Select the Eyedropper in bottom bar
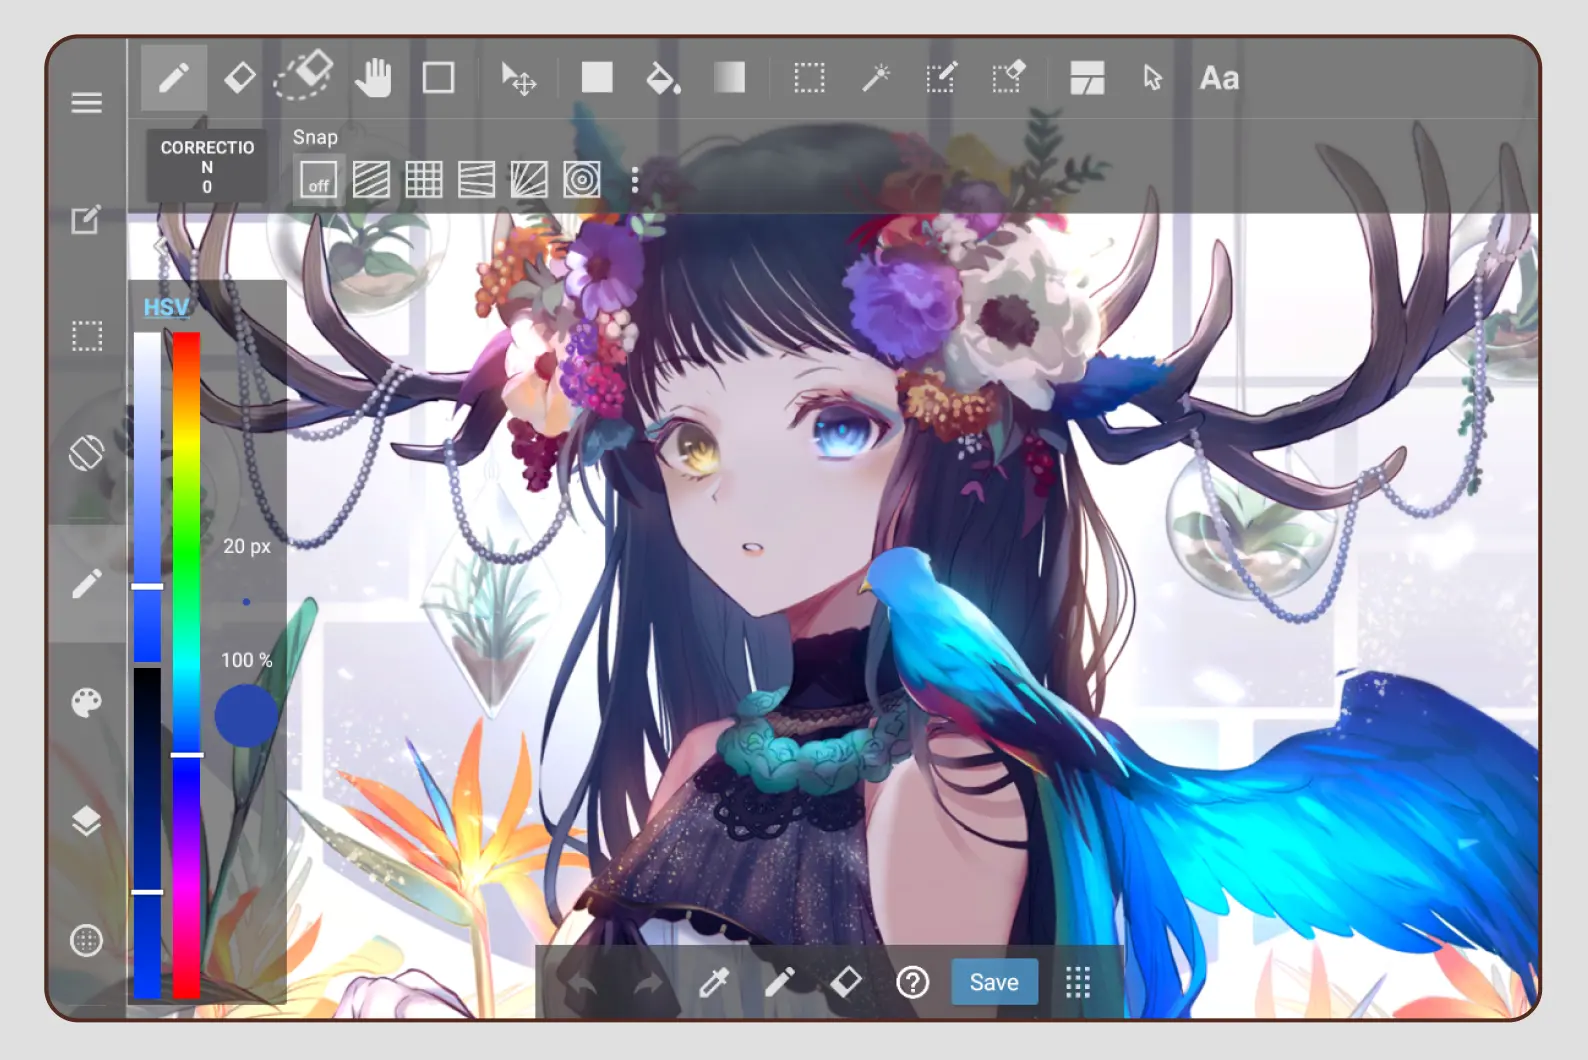Image resolution: width=1588 pixels, height=1060 pixels. 714,983
